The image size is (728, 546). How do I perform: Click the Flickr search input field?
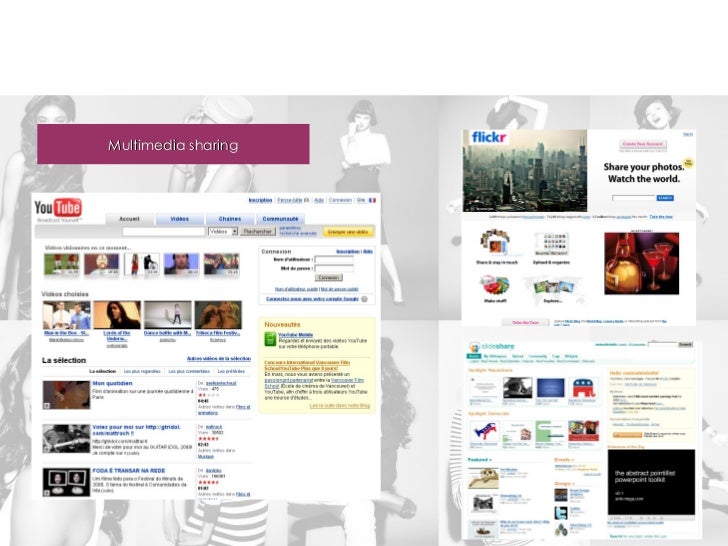pos(634,198)
